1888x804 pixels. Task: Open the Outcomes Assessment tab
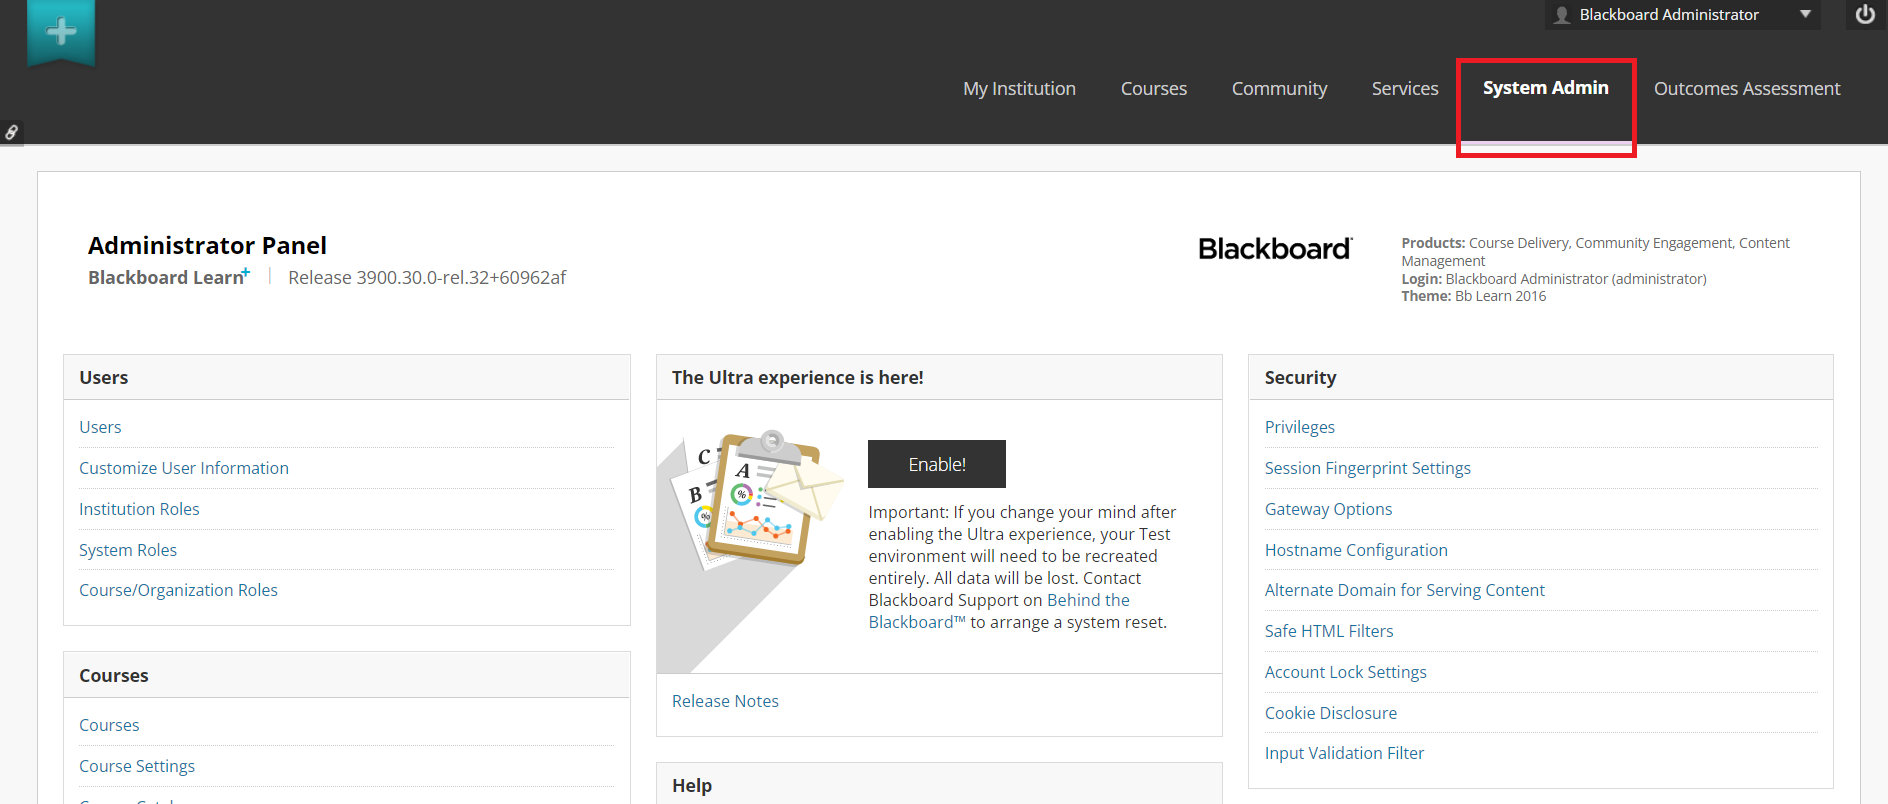(x=1747, y=89)
